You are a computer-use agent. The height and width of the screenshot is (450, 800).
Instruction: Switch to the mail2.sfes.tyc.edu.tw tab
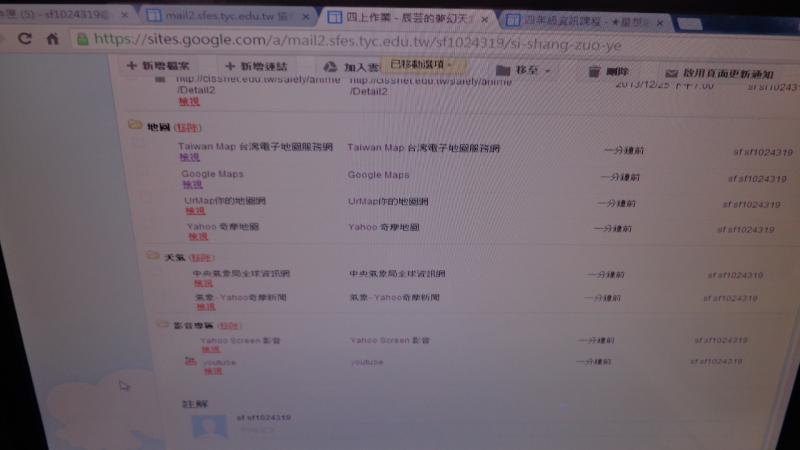click(x=226, y=16)
